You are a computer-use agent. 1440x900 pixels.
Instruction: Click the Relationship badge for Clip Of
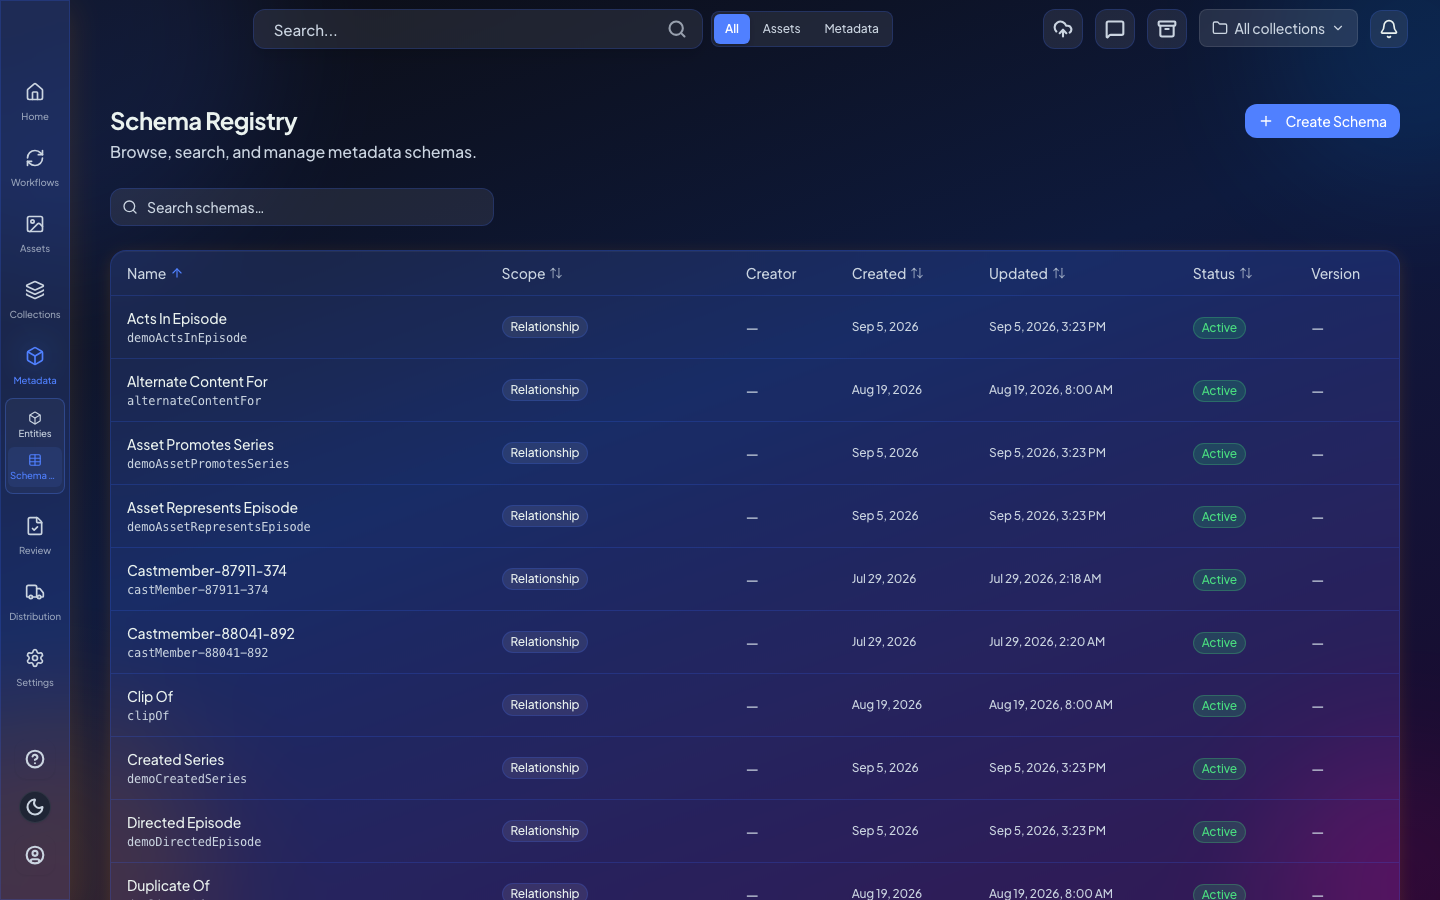[544, 705]
